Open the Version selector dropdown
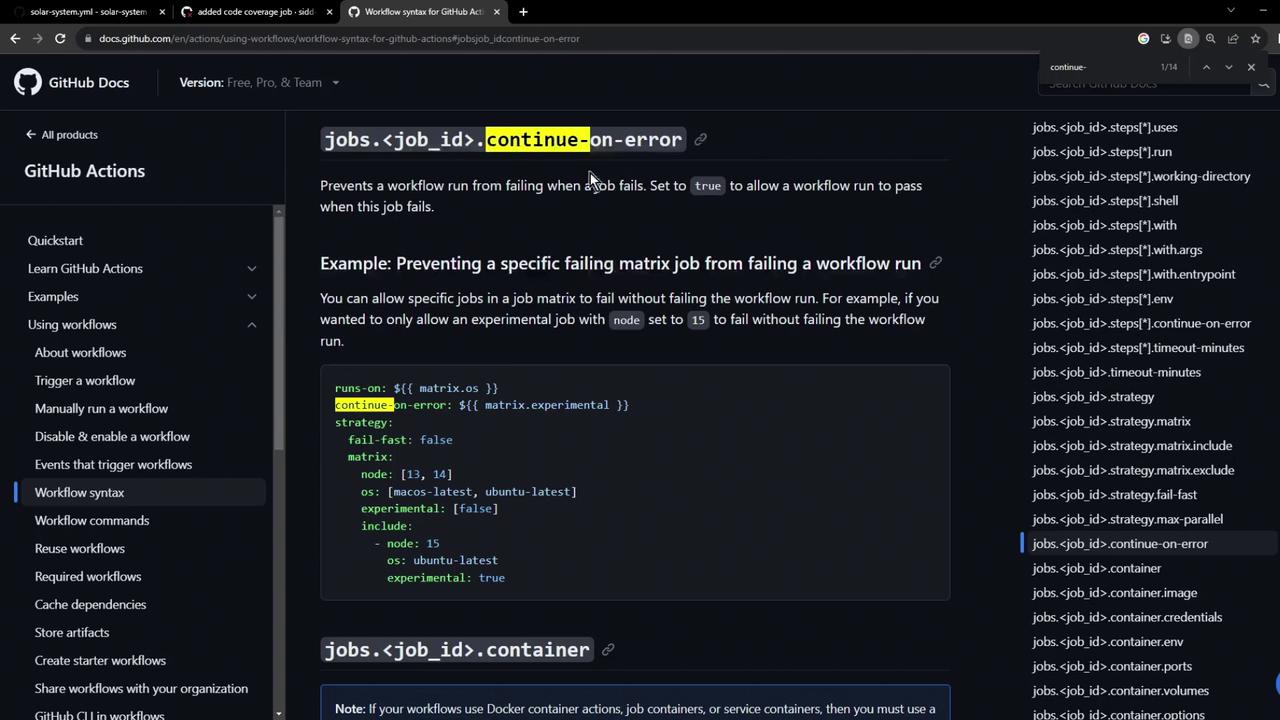Screen dimensions: 1280x720 pyautogui.click(x=259, y=83)
